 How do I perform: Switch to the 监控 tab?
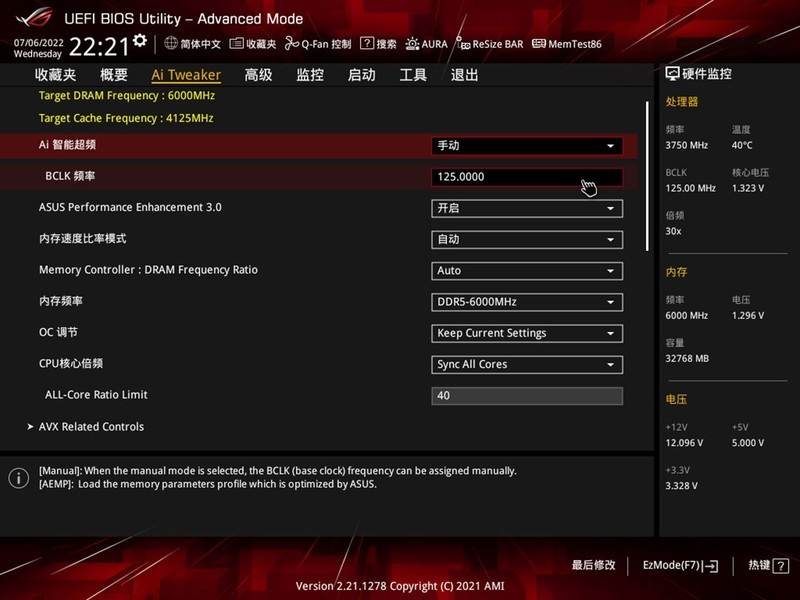(x=311, y=75)
